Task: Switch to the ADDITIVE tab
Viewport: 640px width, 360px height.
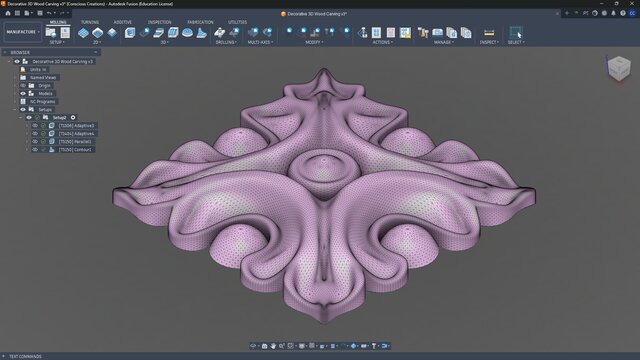Action: pos(122,22)
